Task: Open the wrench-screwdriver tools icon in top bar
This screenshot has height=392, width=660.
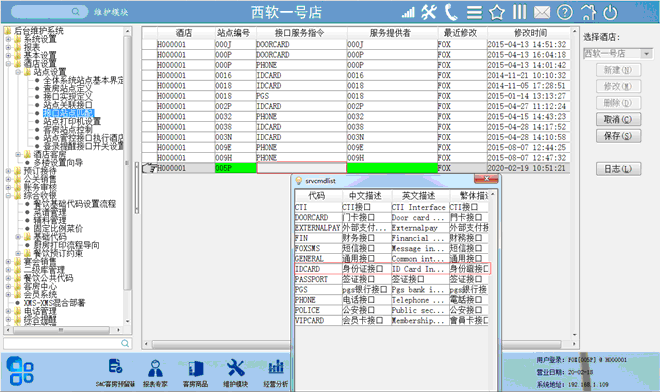Action: point(429,12)
